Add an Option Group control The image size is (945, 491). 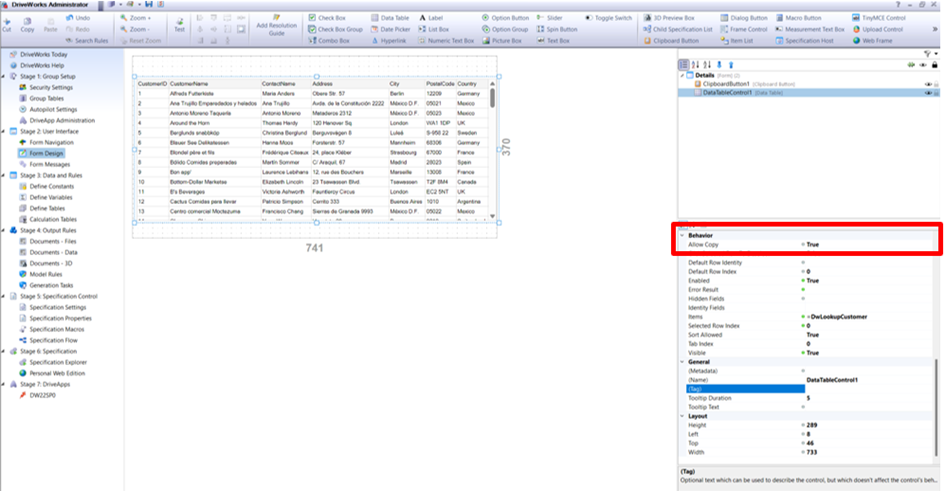pyautogui.click(x=505, y=30)
